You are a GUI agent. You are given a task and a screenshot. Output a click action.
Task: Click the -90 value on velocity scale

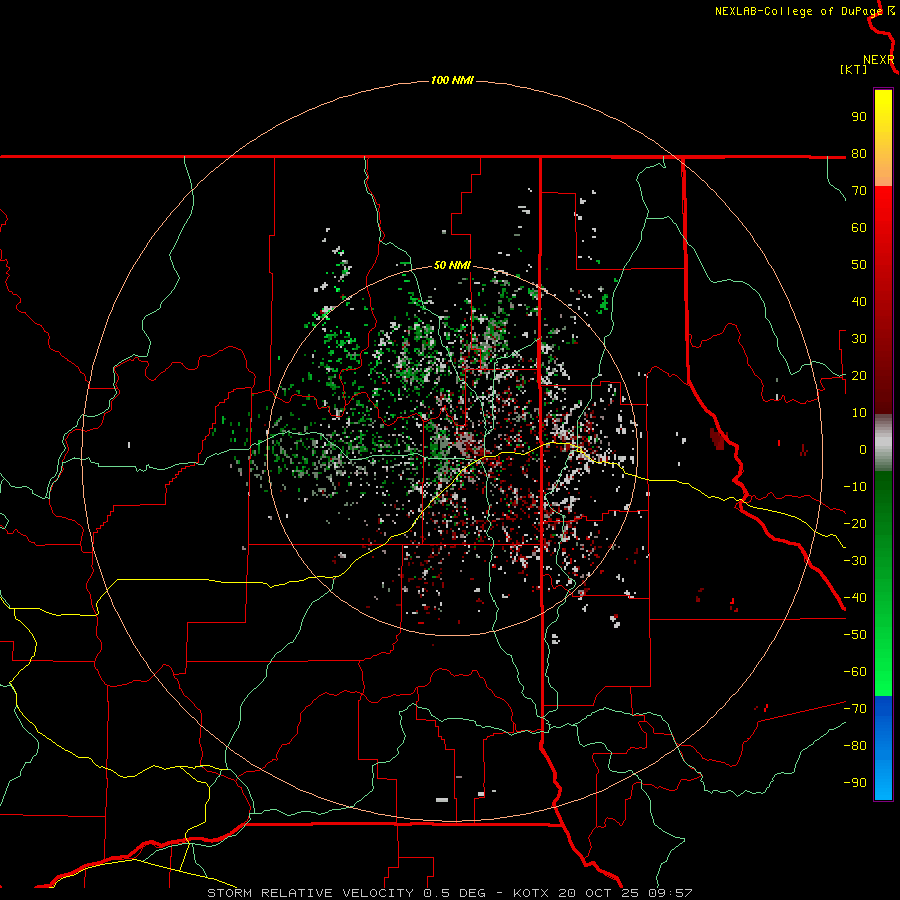855,783
